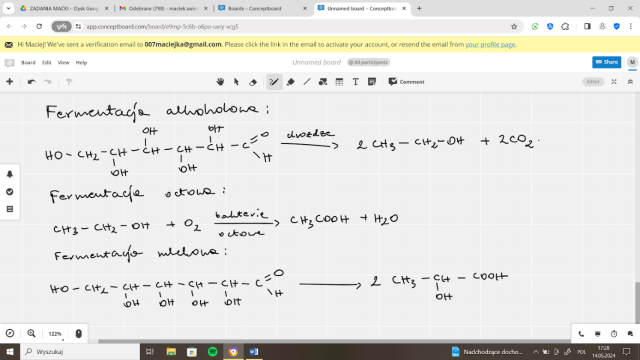
Task: Open the Board menu
Action: click(28, 62)
